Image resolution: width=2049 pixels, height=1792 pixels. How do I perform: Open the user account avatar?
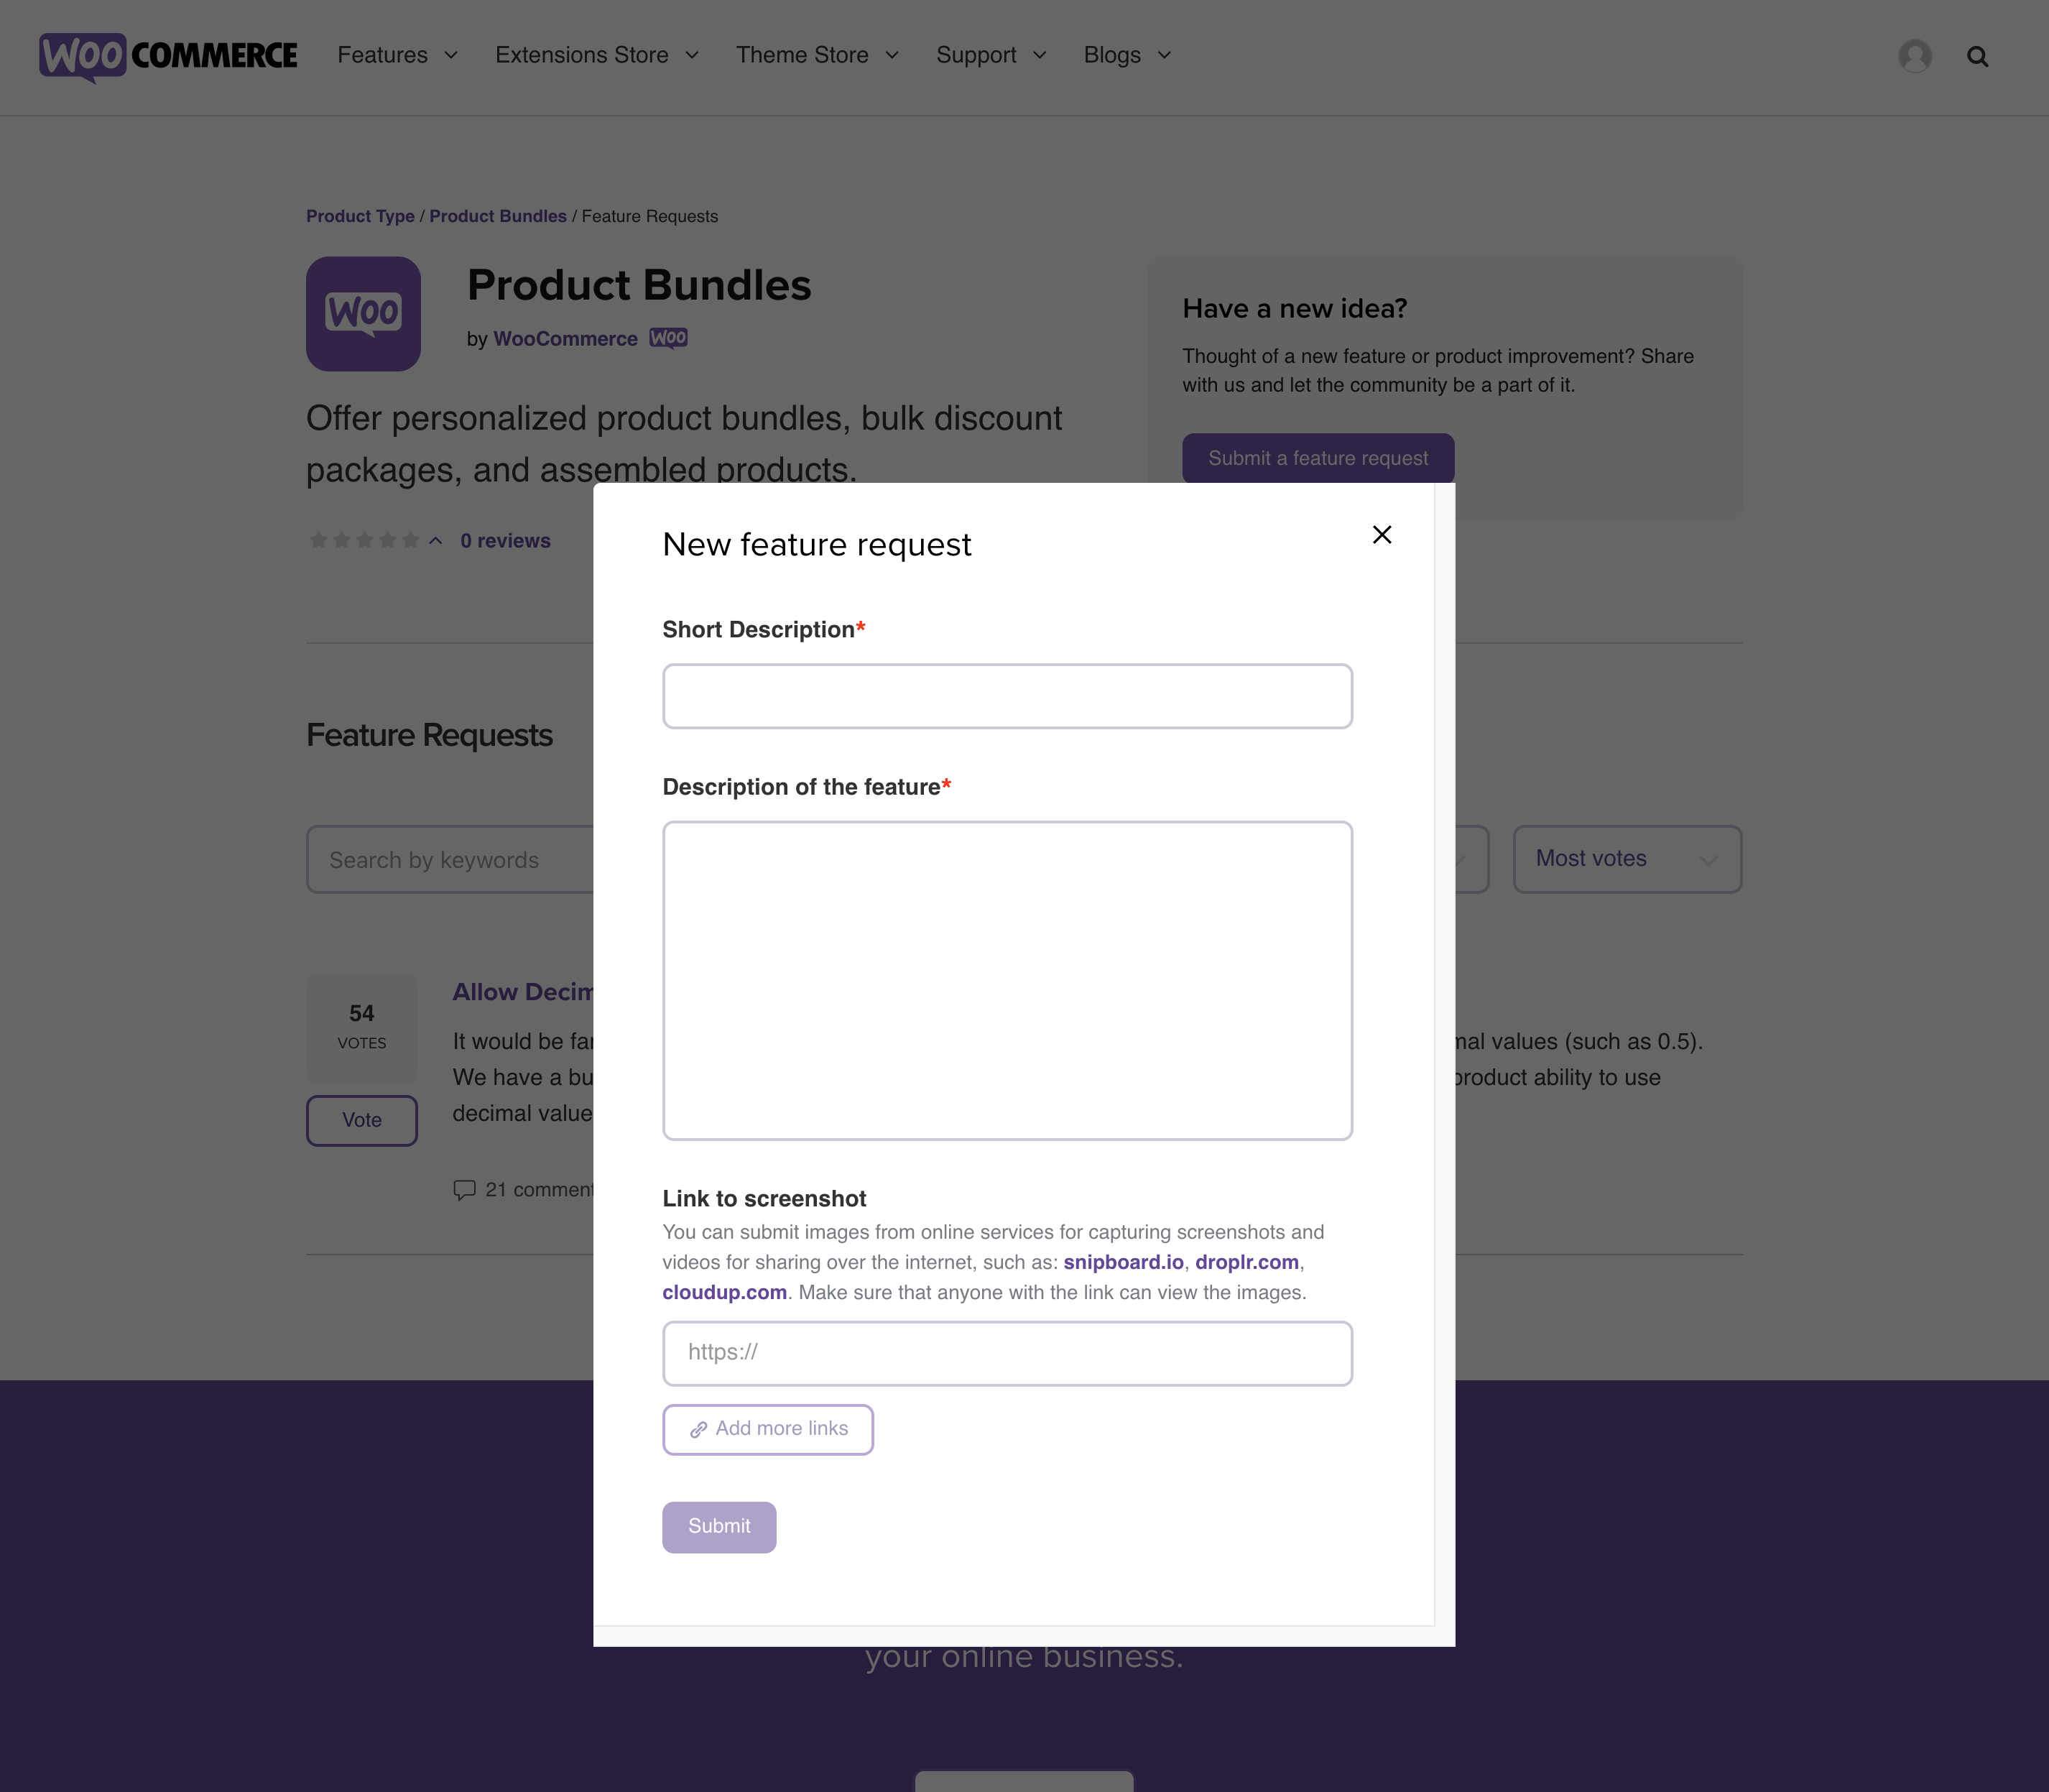tap(1915, 56)
